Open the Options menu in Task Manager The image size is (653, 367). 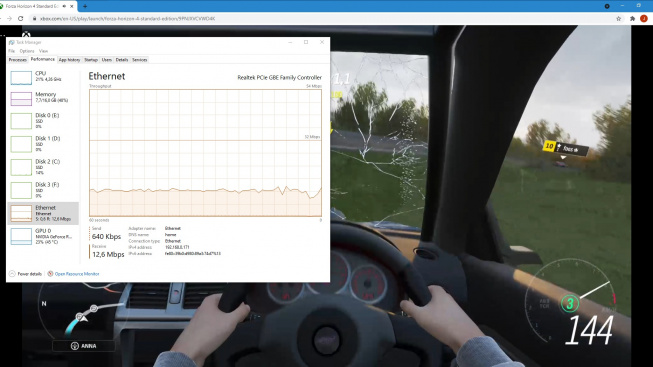27,51
